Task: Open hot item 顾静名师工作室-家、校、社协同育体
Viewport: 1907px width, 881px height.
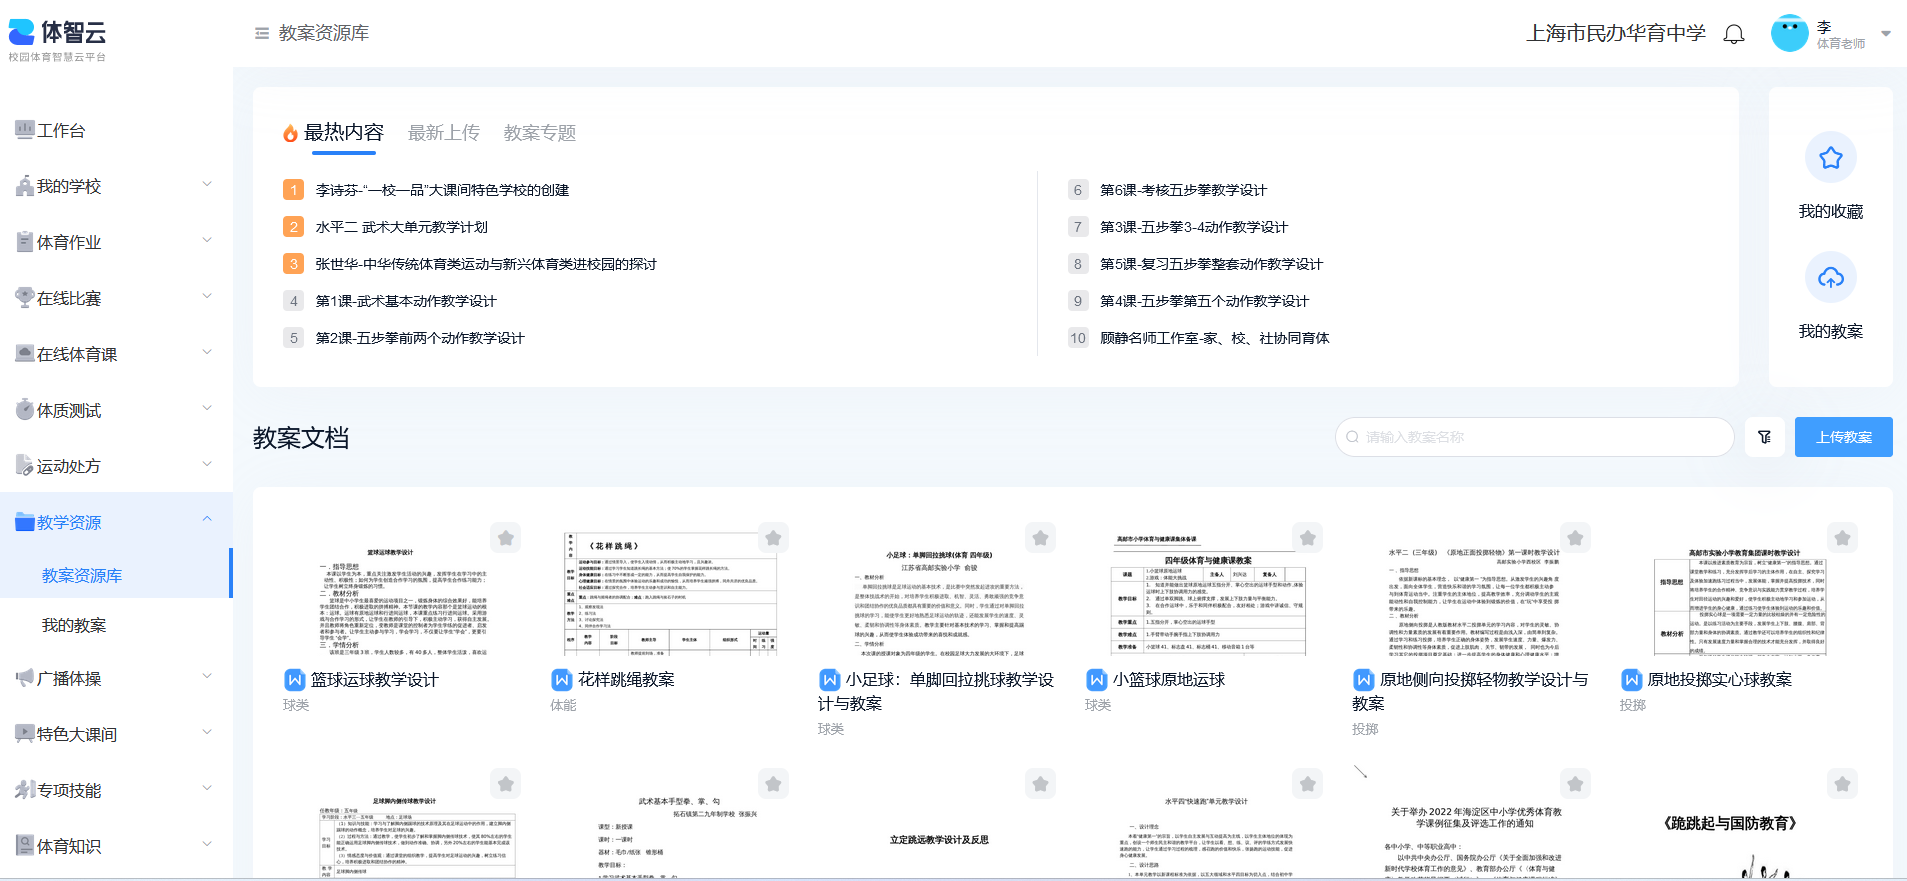Action: 1215,338
